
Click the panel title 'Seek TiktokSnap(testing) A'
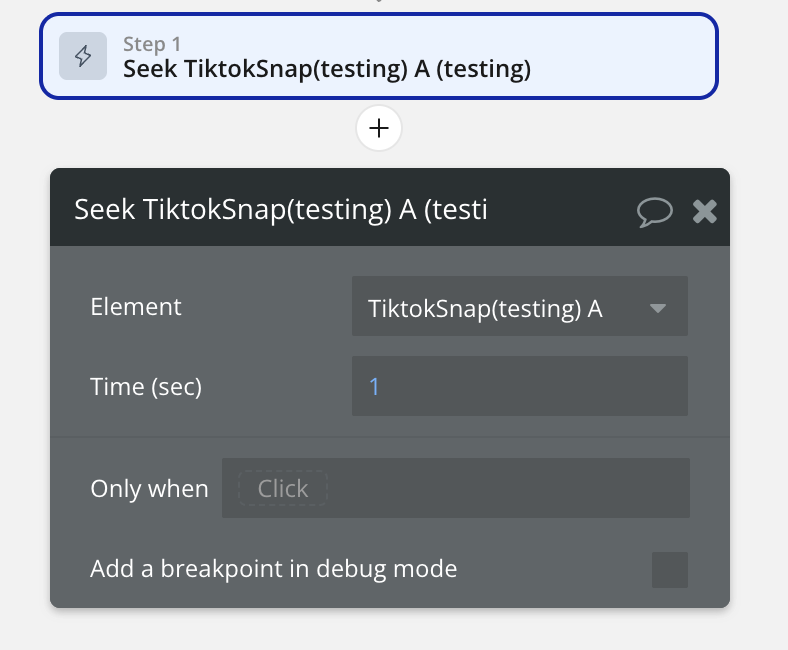click(281, 210)
